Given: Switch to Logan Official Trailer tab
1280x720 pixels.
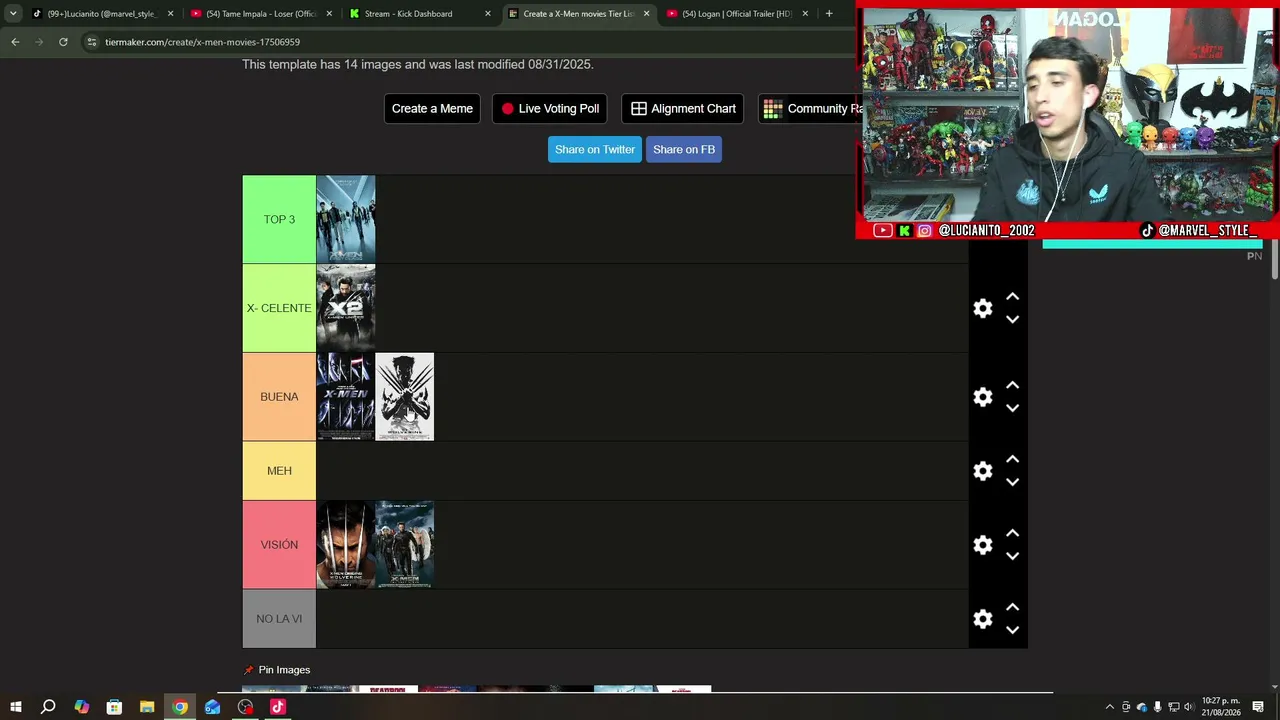Looking at the screenshot, I should pyautogui.click(x=737, y=14).
